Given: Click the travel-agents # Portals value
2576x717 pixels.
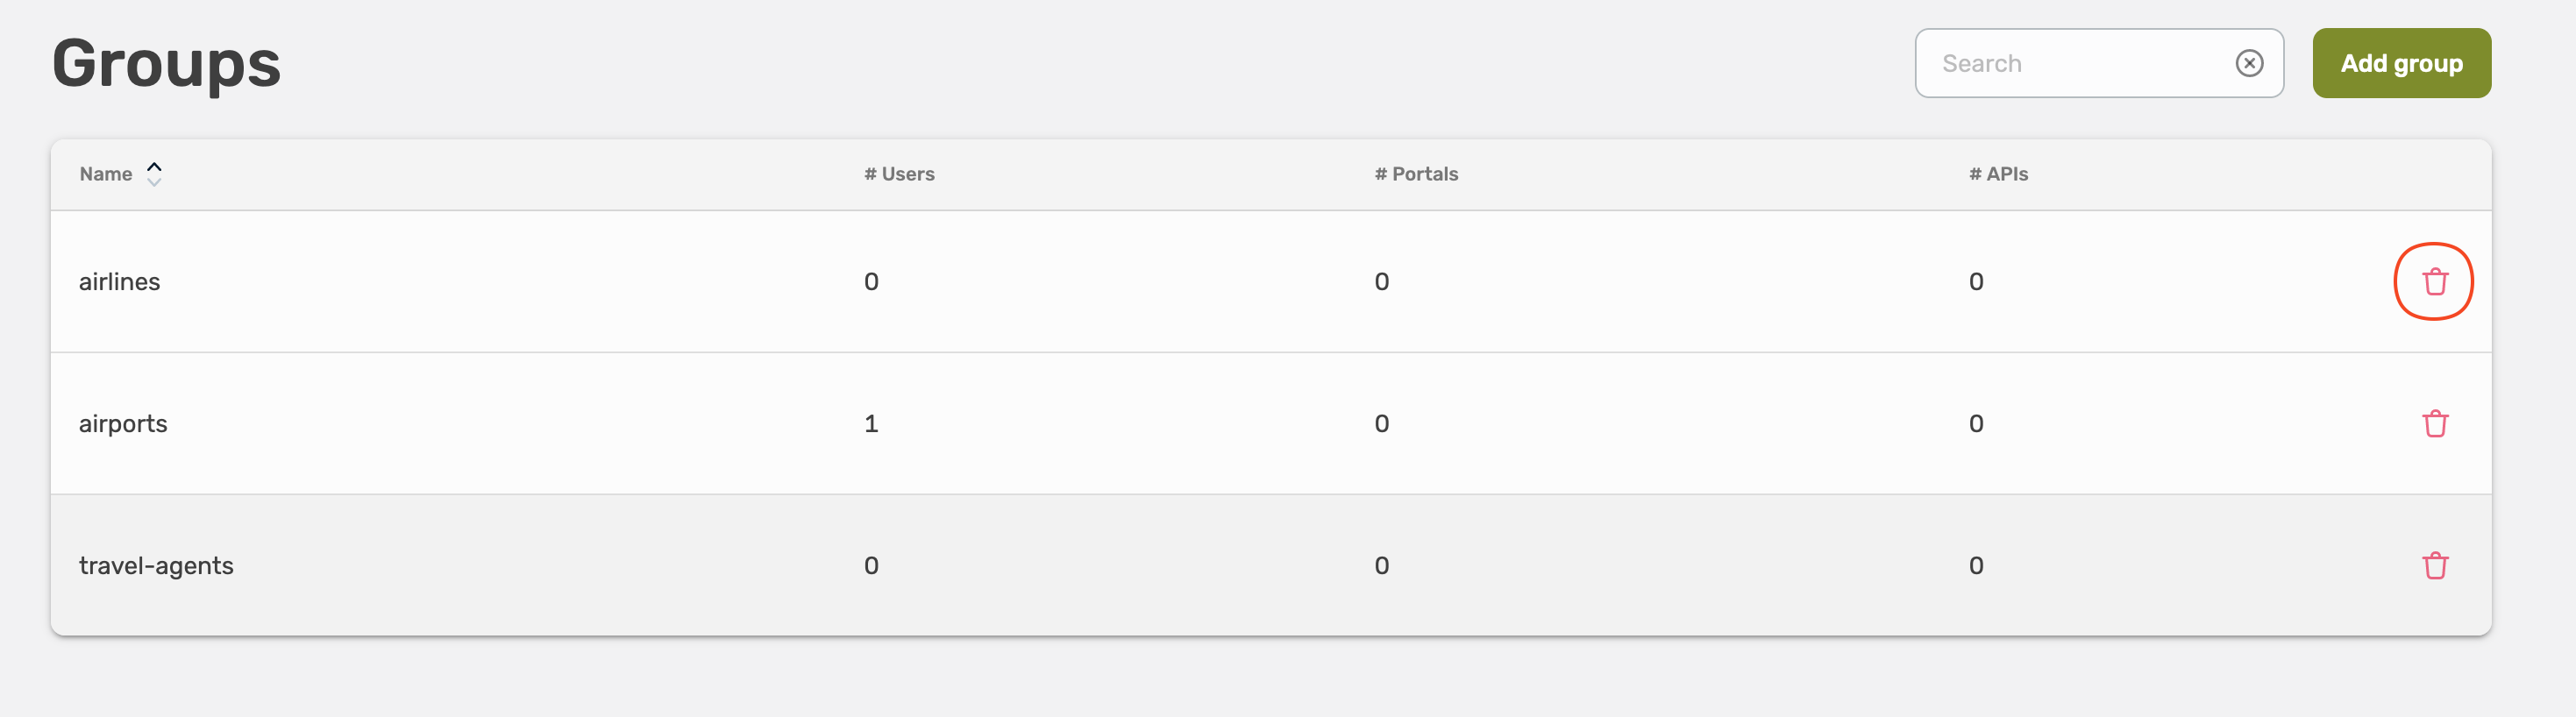Looking at the screenshot, I should (1381, 566).
